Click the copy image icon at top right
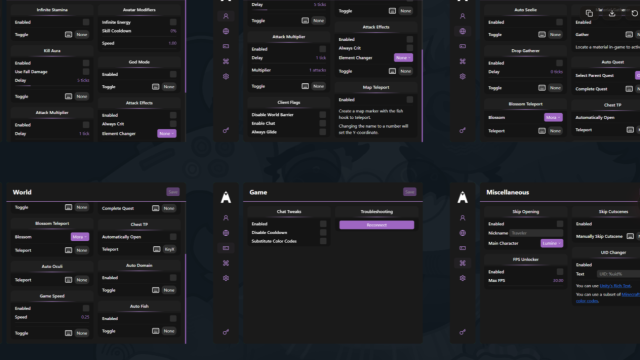The height and width of the screenshot is (360, 640). click(x=589, y=13)
